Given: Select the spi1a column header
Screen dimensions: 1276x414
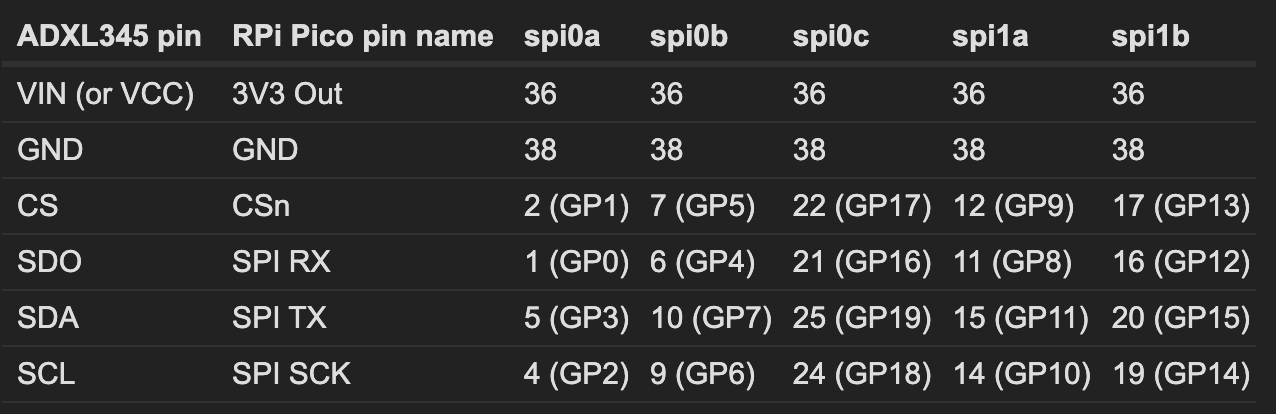Looking at the screenshot, I should pos(988,37).
